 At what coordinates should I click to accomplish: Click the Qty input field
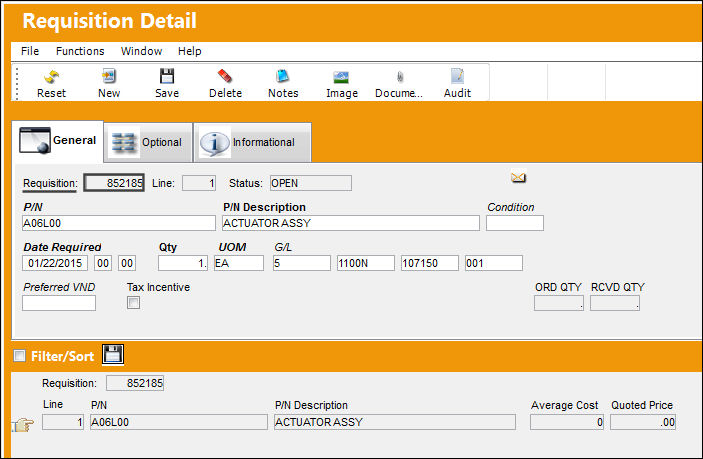(x=182, y=263)
